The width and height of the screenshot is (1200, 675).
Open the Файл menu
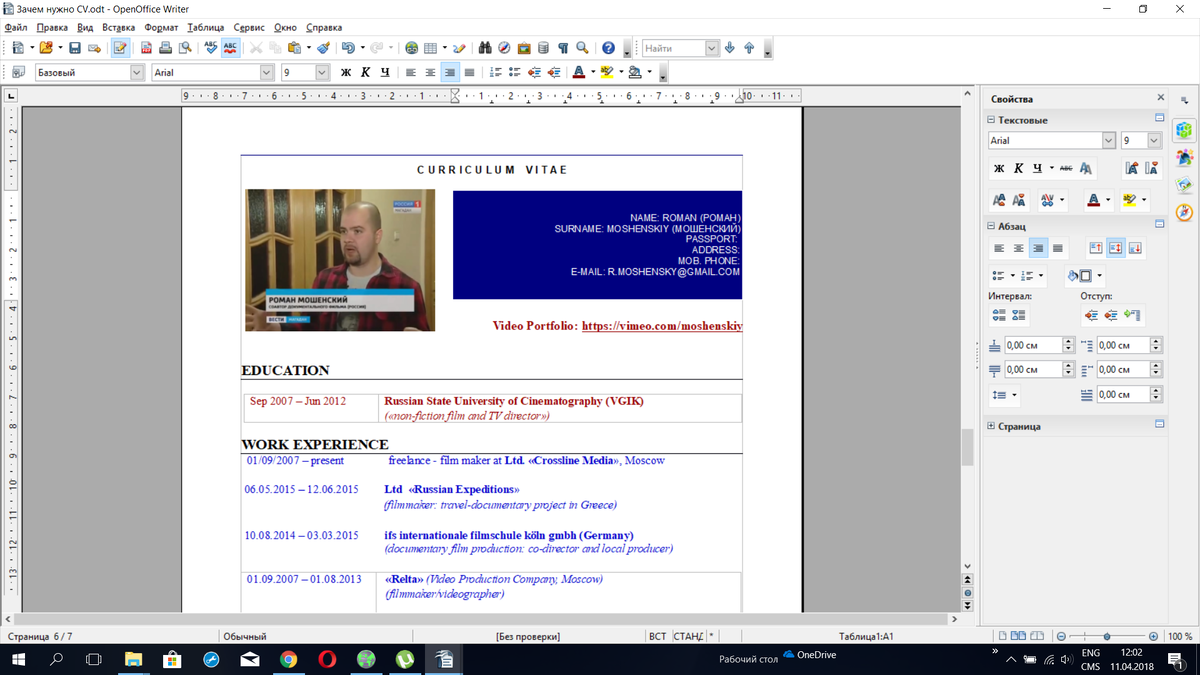pyautogui.click(x=15, y=28)
